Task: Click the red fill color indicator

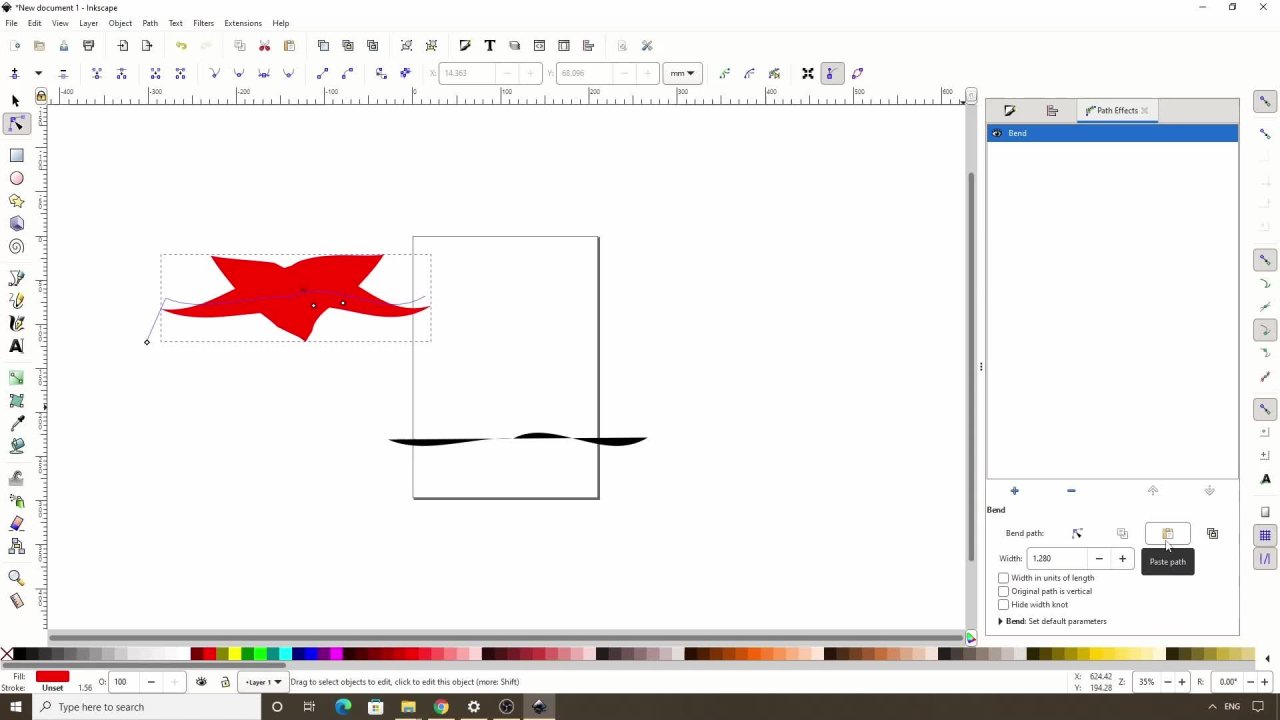Action: point(52,677)
